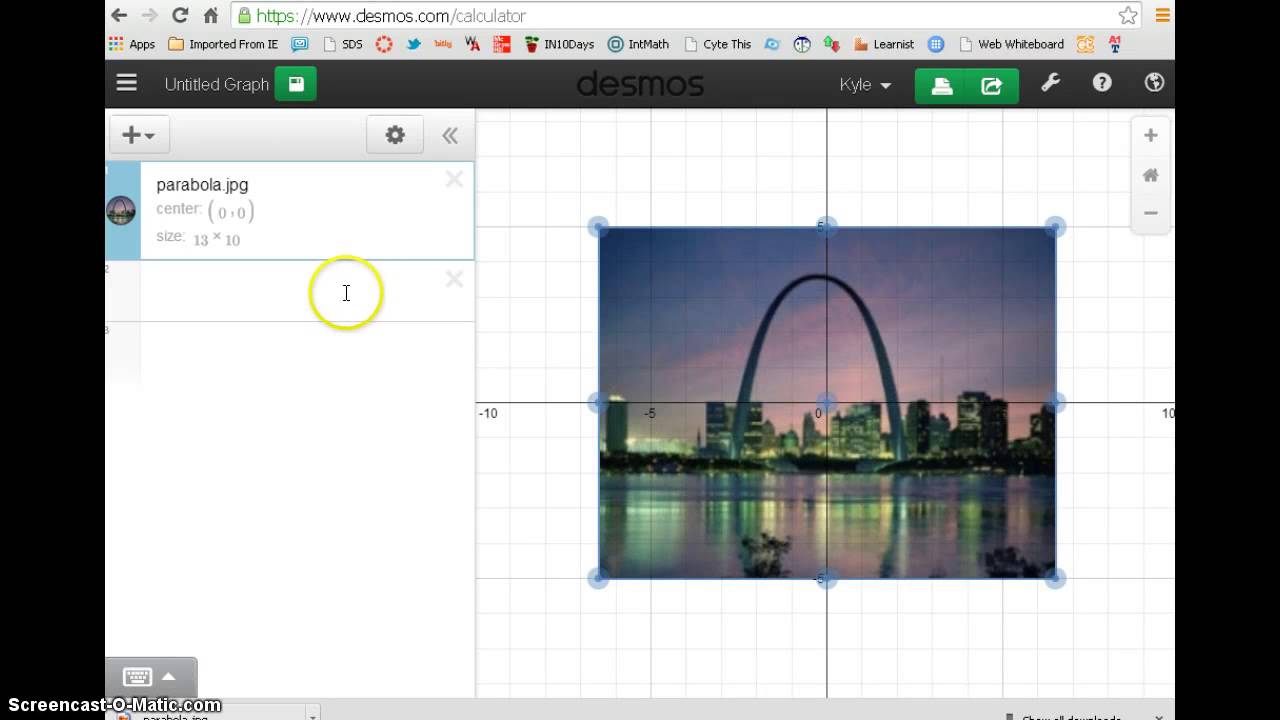The image size is (1280, 720).
Task: Click the image's top-left resize handle
Action: [x=598, y=227]
